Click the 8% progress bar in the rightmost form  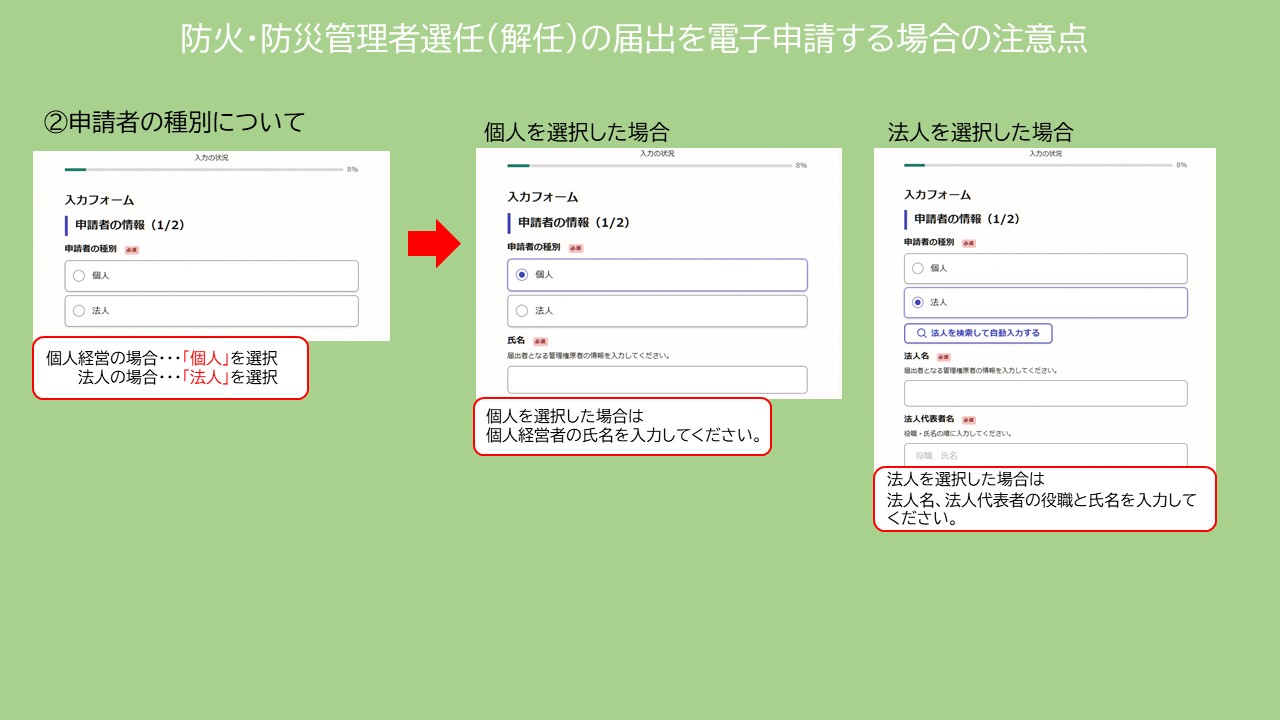[1038, 165]
